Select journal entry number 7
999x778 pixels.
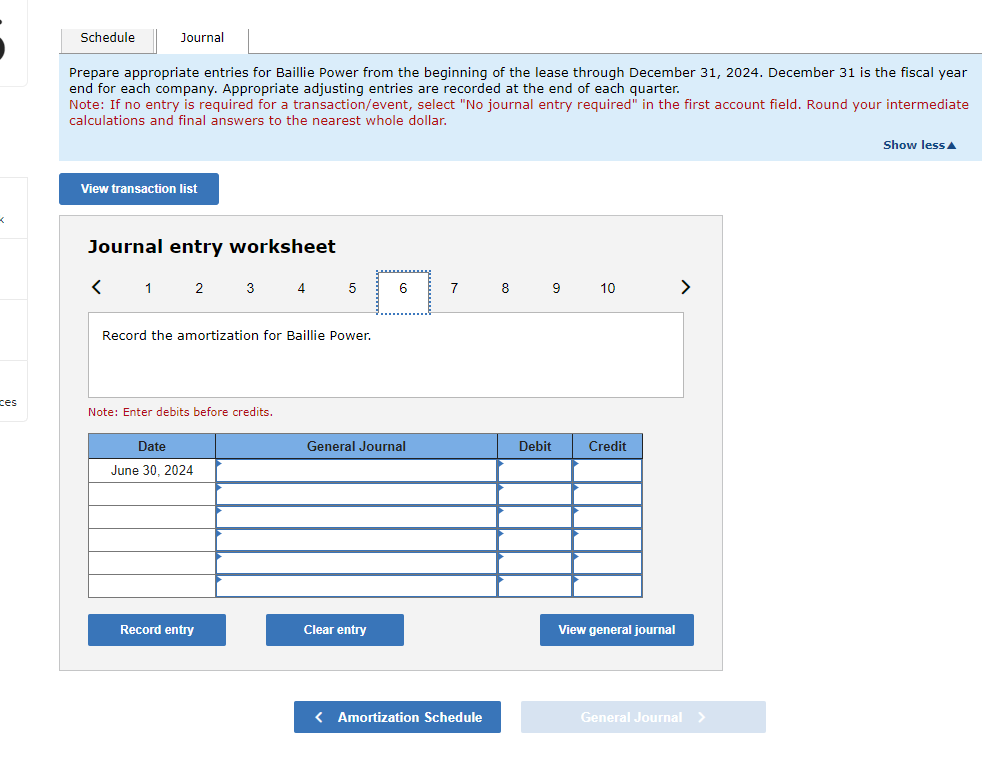[454, 288]
